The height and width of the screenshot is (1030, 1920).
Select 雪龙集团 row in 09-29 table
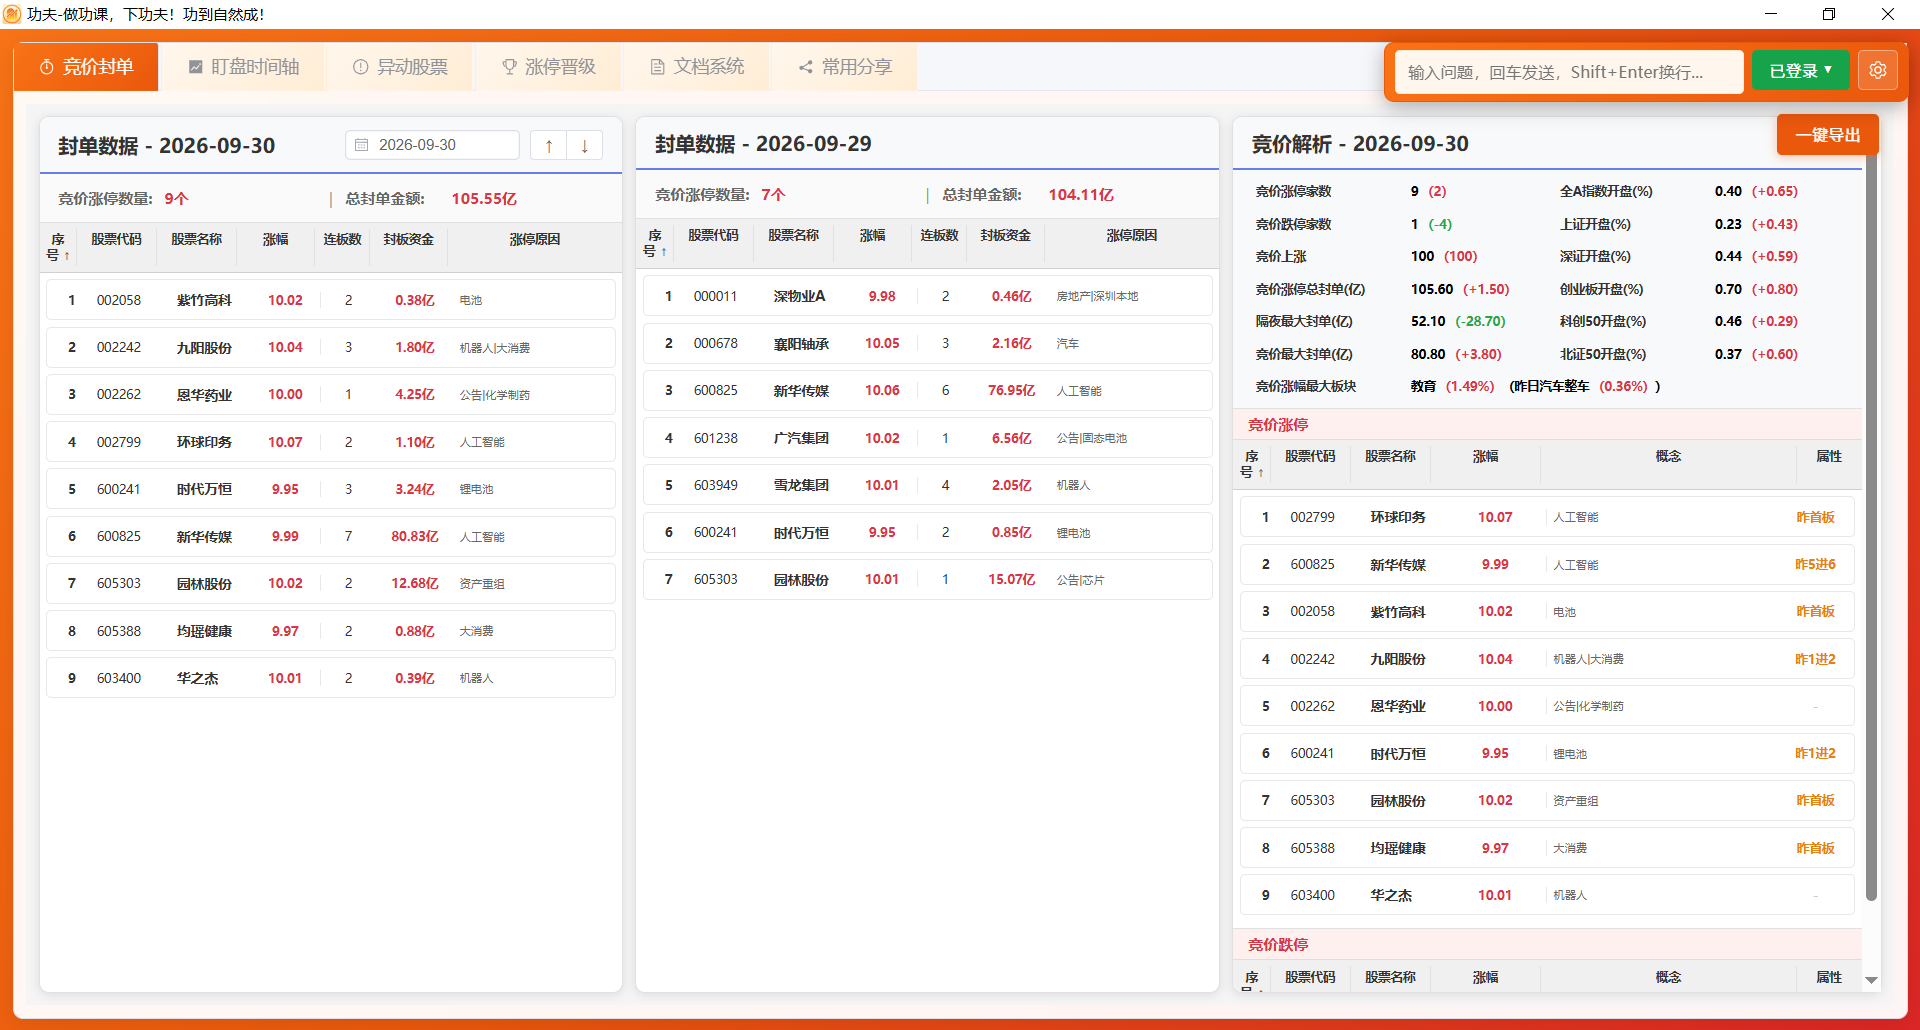(927, 485)
